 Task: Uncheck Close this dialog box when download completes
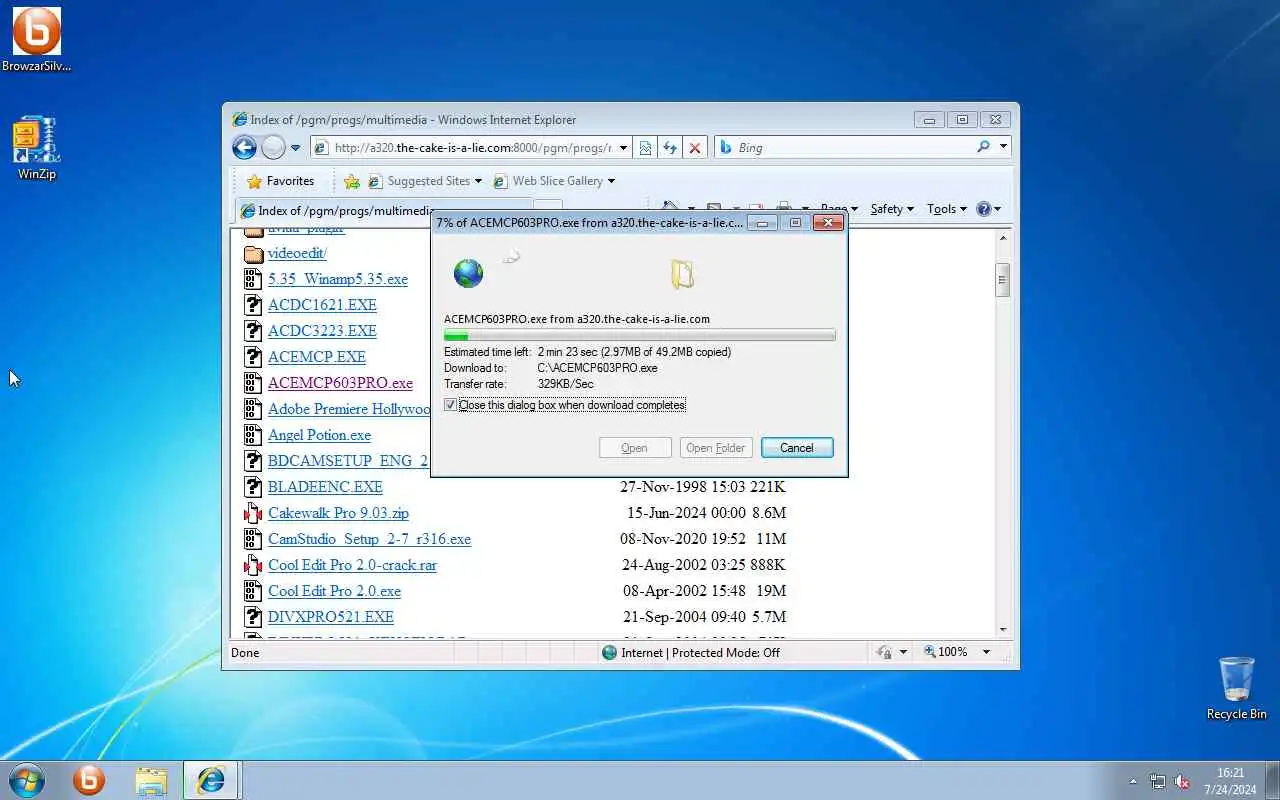coord(450,405)
